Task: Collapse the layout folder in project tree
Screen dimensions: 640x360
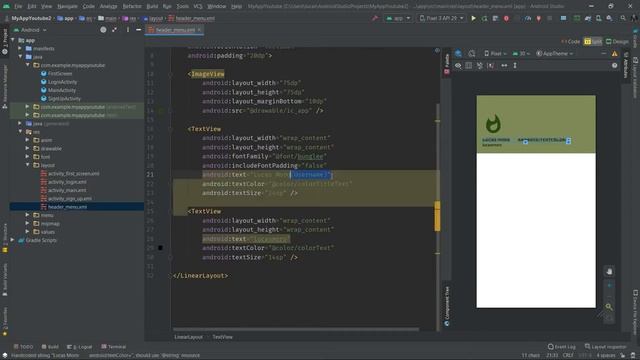Action: coord(27,165)
